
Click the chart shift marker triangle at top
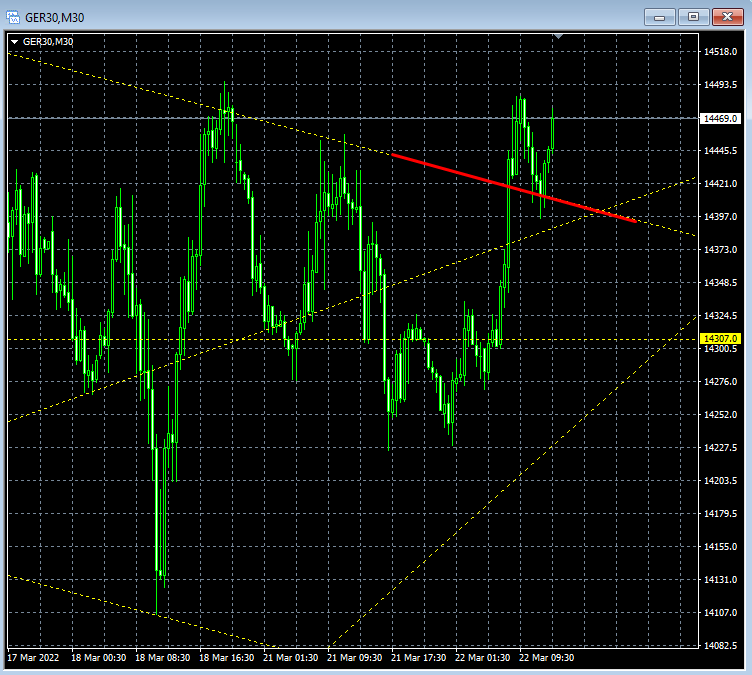(x=558, y=36)
